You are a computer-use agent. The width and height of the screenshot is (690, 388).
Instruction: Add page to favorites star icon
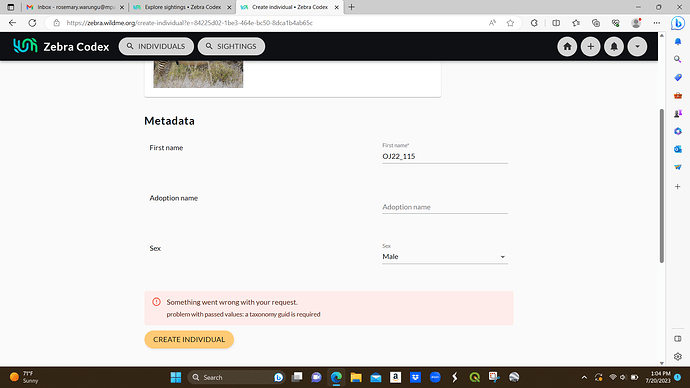(510, 23)
